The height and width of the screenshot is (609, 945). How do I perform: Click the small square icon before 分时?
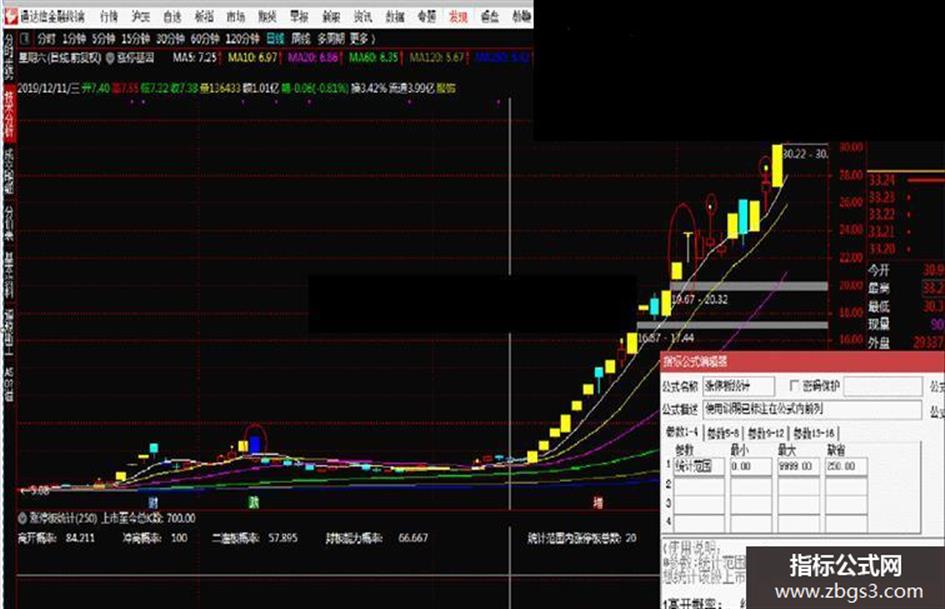coord(25,39)
